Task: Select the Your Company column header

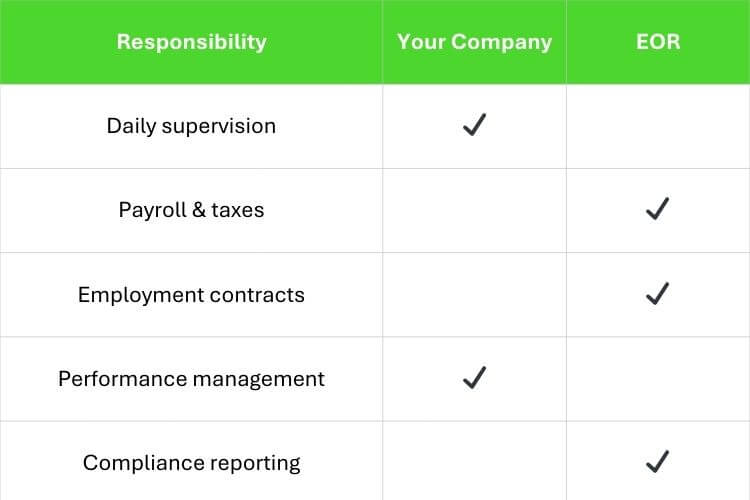Action: (x=474, y=42)
